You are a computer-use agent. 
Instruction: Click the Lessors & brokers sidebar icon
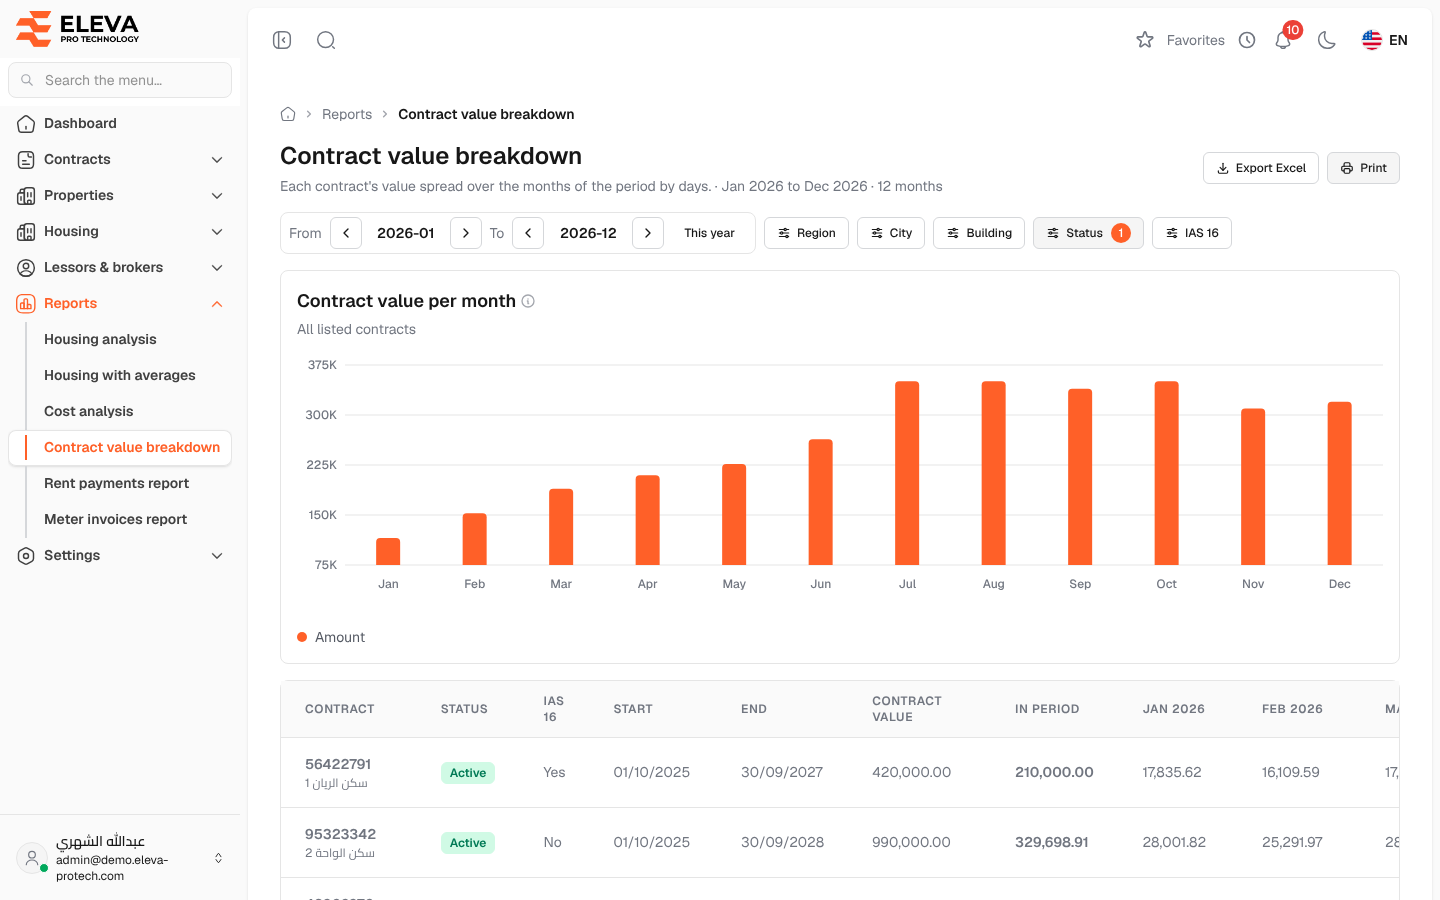click(x=26, y=268)
